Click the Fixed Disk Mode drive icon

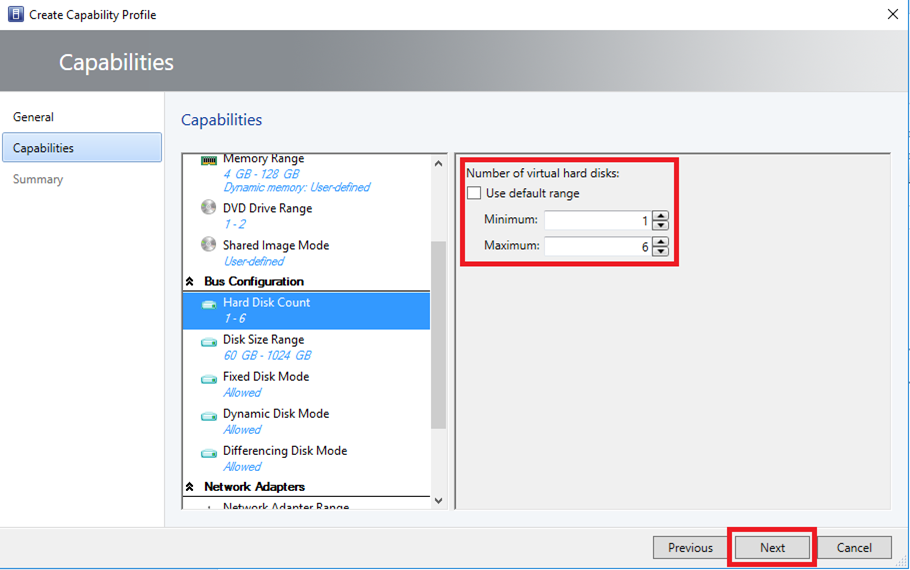click(x=208, y=379)
